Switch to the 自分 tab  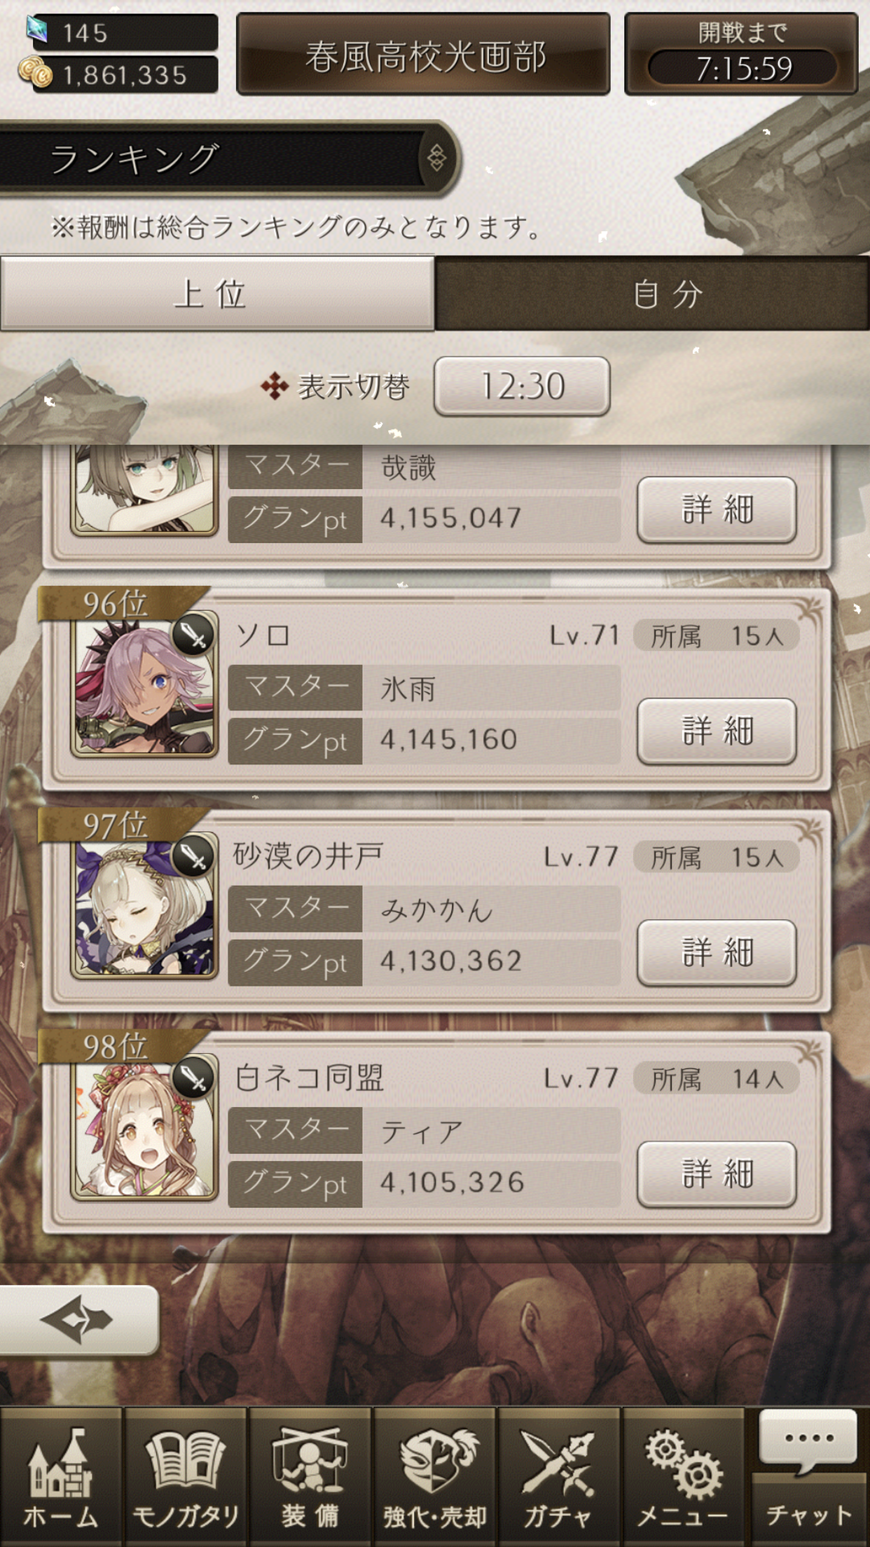[x=652, y=293]
